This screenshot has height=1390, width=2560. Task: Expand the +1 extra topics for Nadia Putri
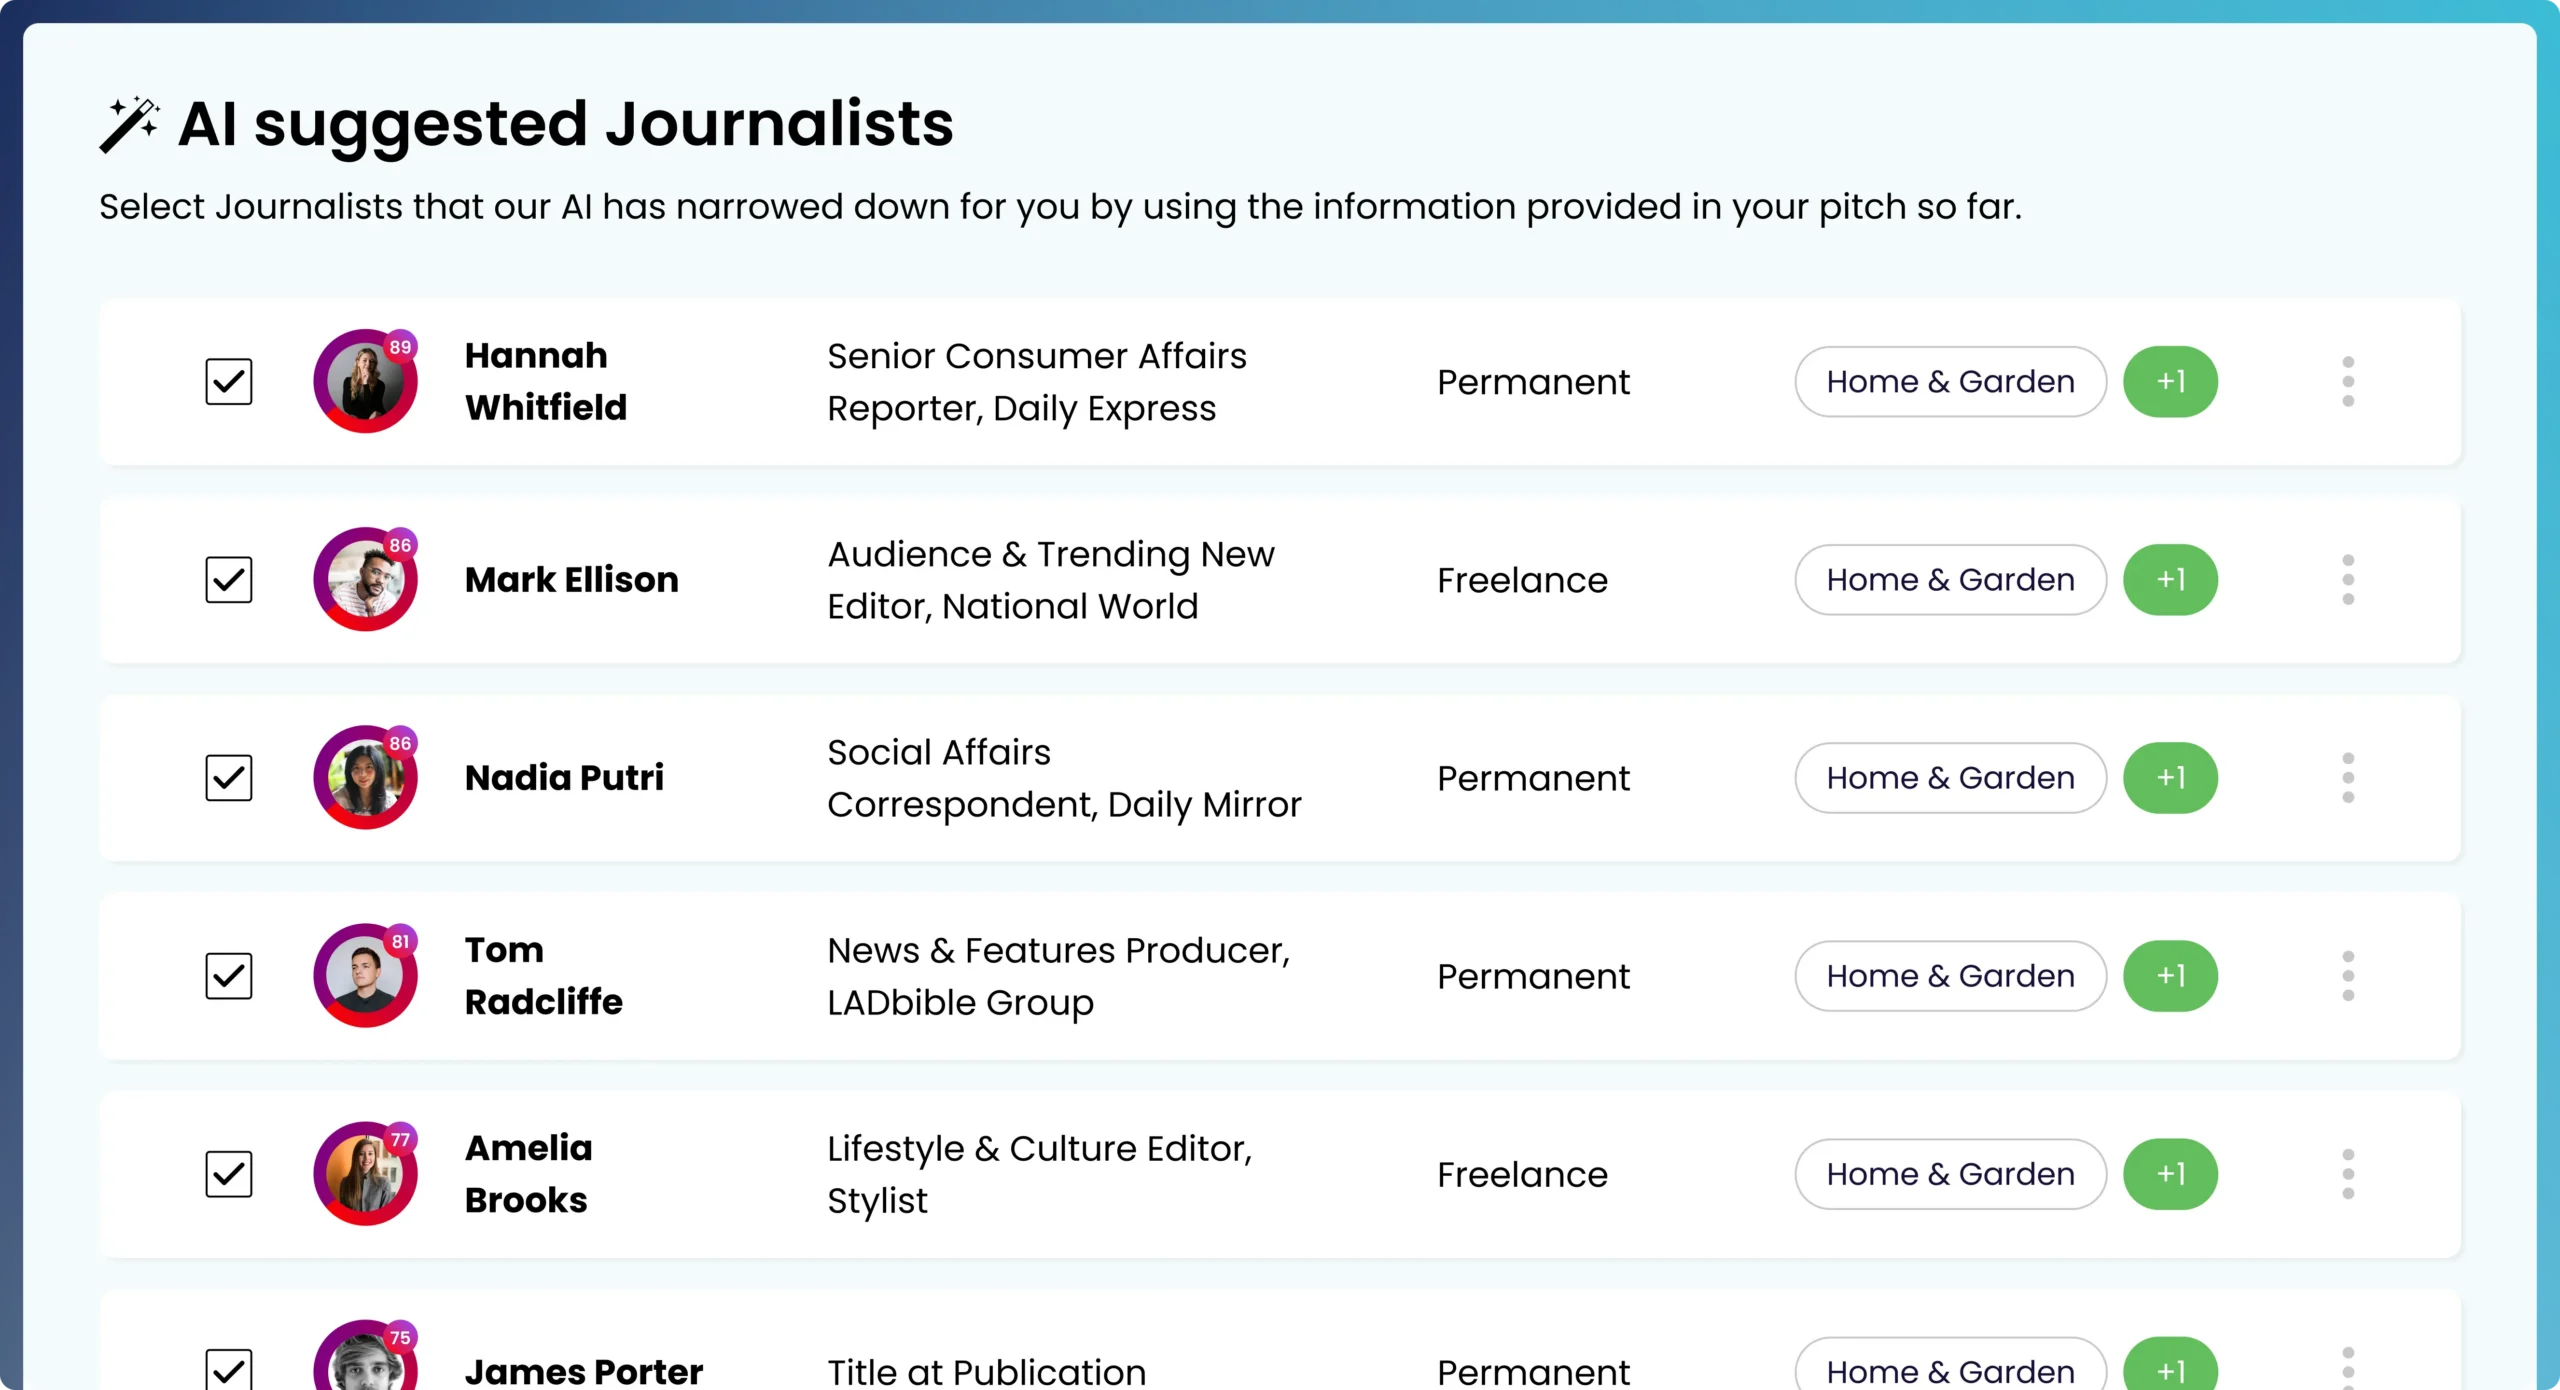[2170, 777]
